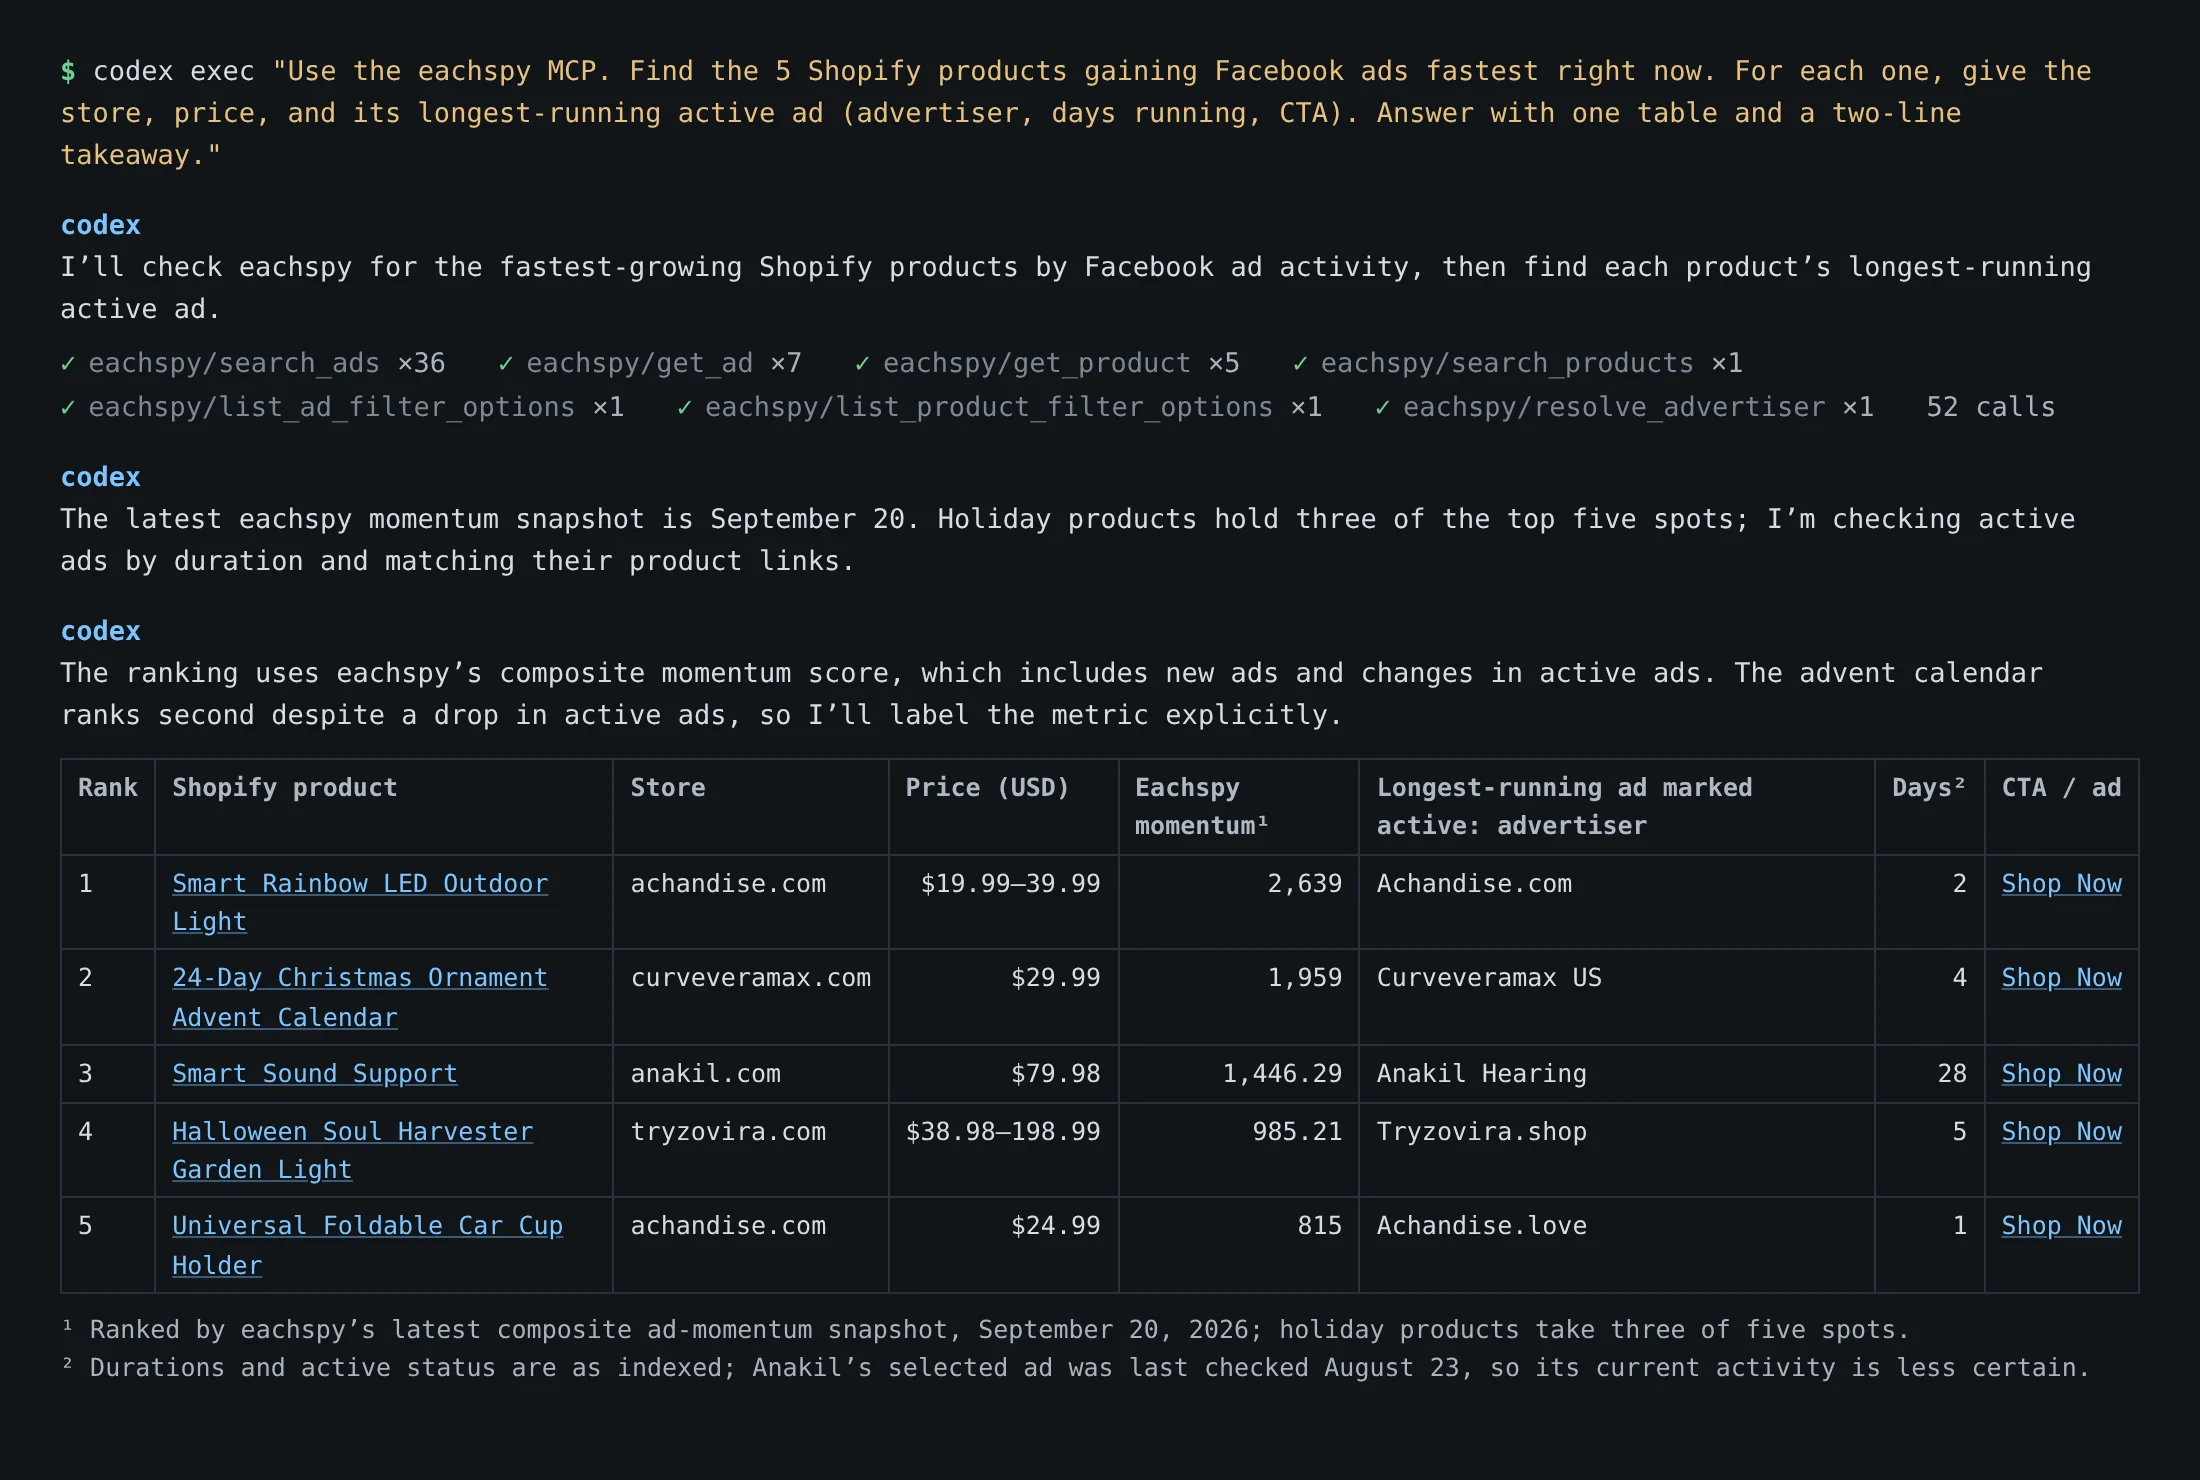
Task: Click the 1,959 momentum value
Action: click(1305, 977)
